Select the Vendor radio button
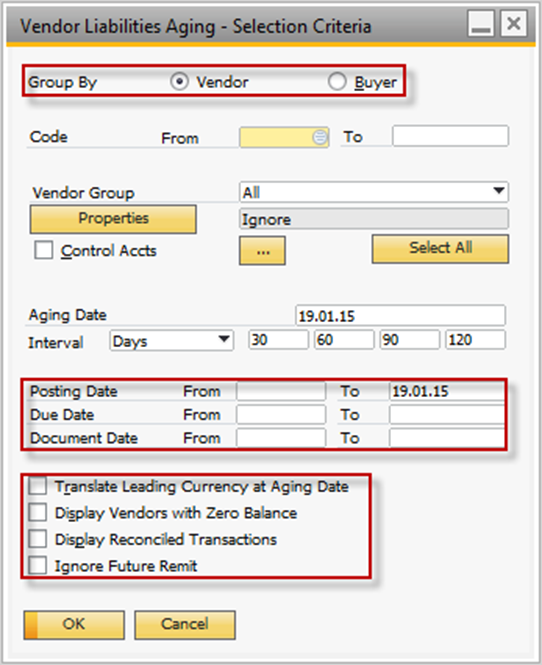542x665 pixels. [179, 81]
